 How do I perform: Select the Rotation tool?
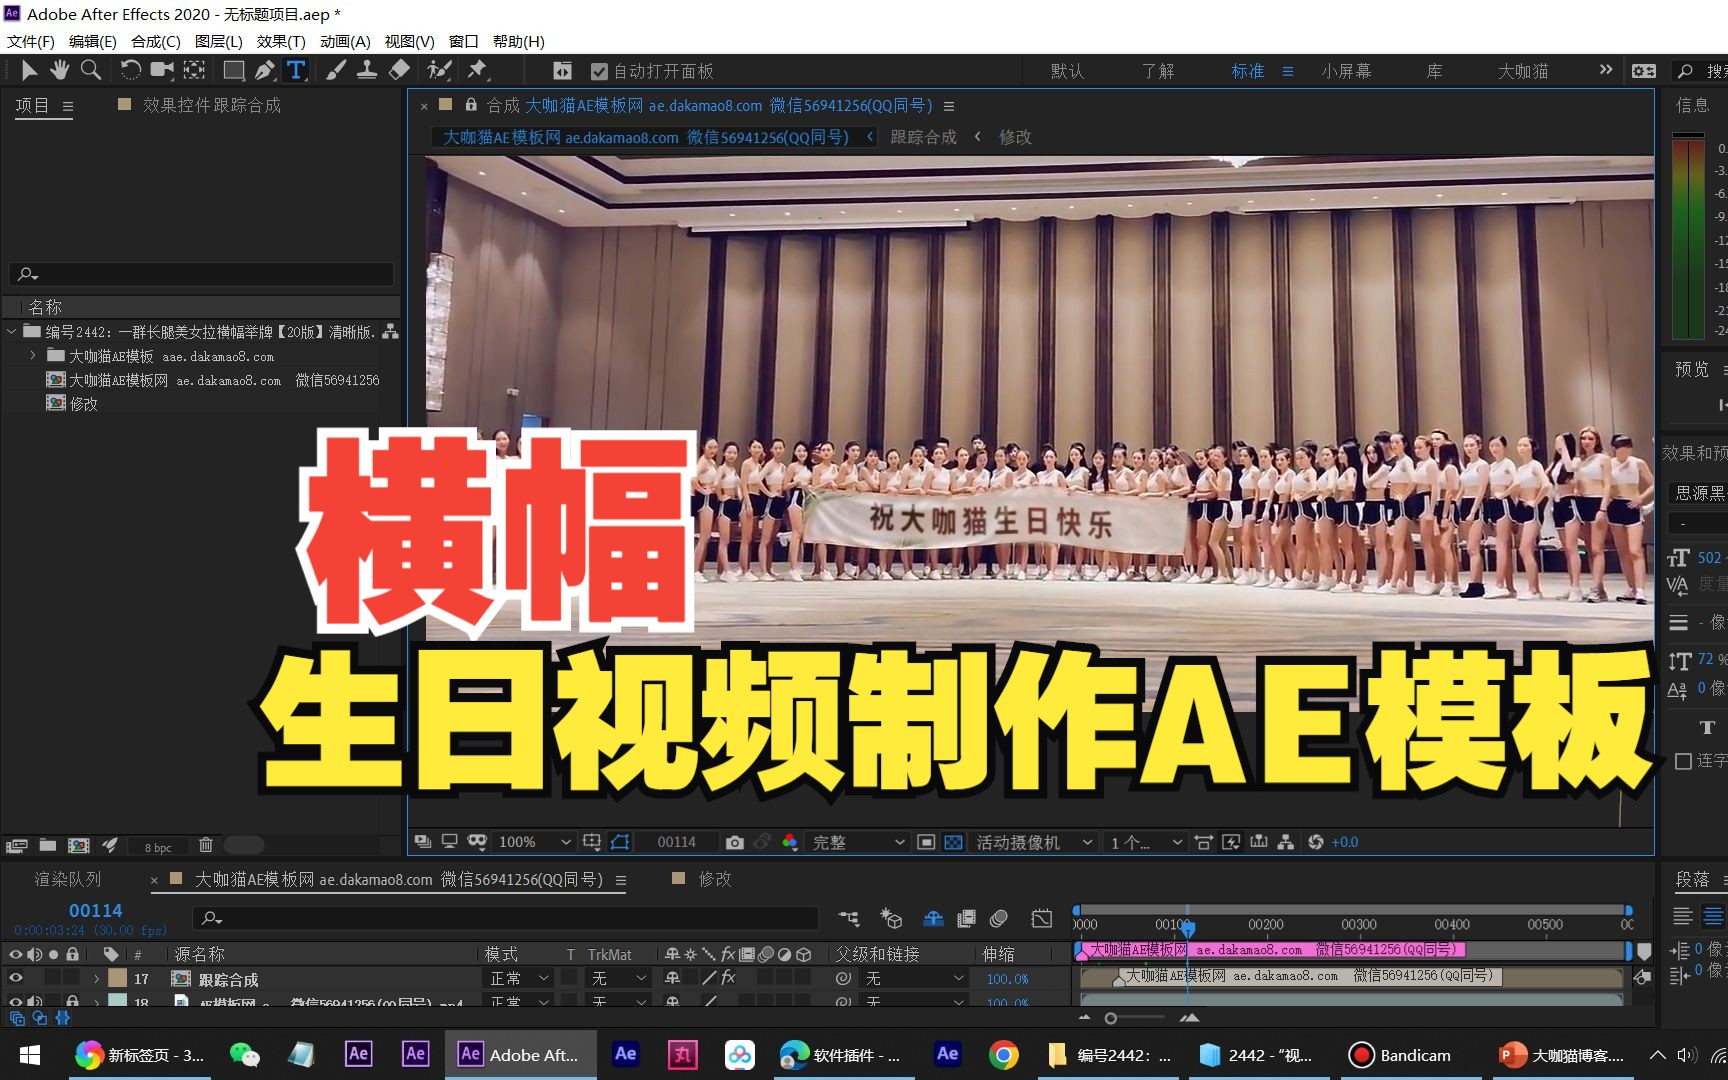pyautogui.click(x=130, y=70)
